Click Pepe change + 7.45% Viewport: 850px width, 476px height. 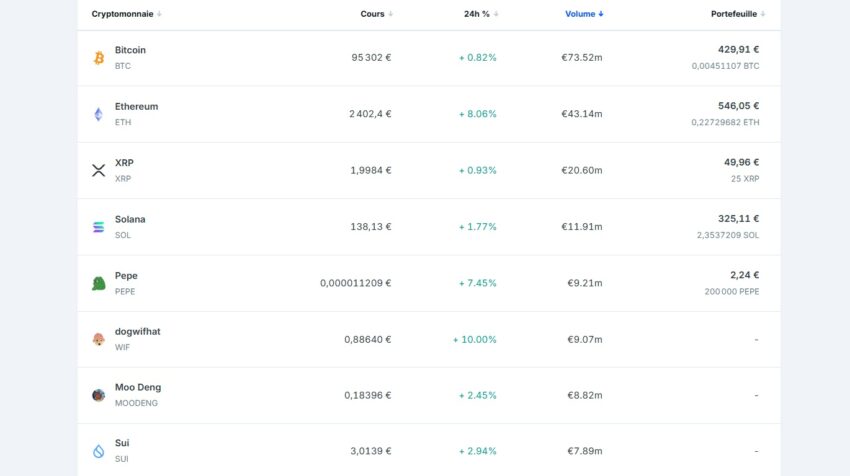pos(478,283)
